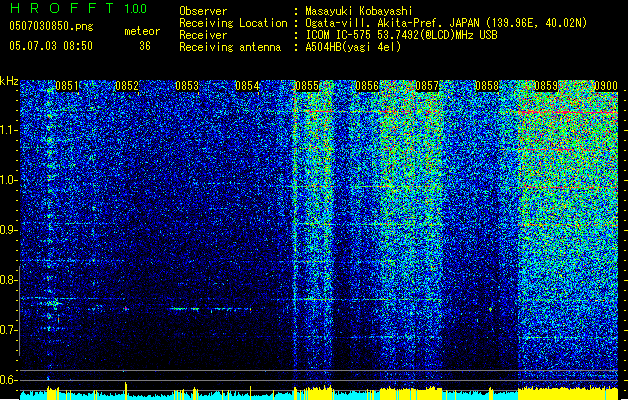Click the HROFFT 1.0.0 title text
This screenshot has height=400, width=629.
point(78,8)
